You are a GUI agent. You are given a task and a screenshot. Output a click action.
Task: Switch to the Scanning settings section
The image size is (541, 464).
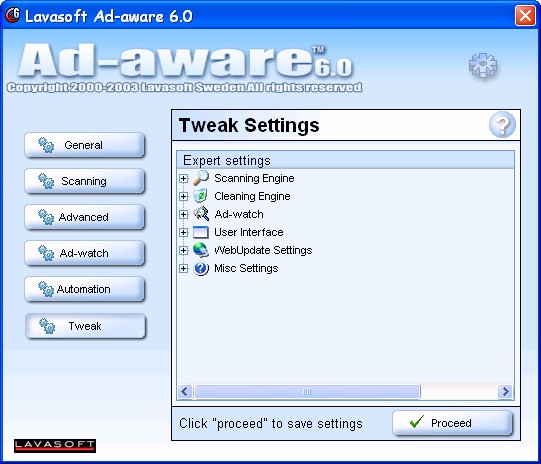tap(85, 181)
